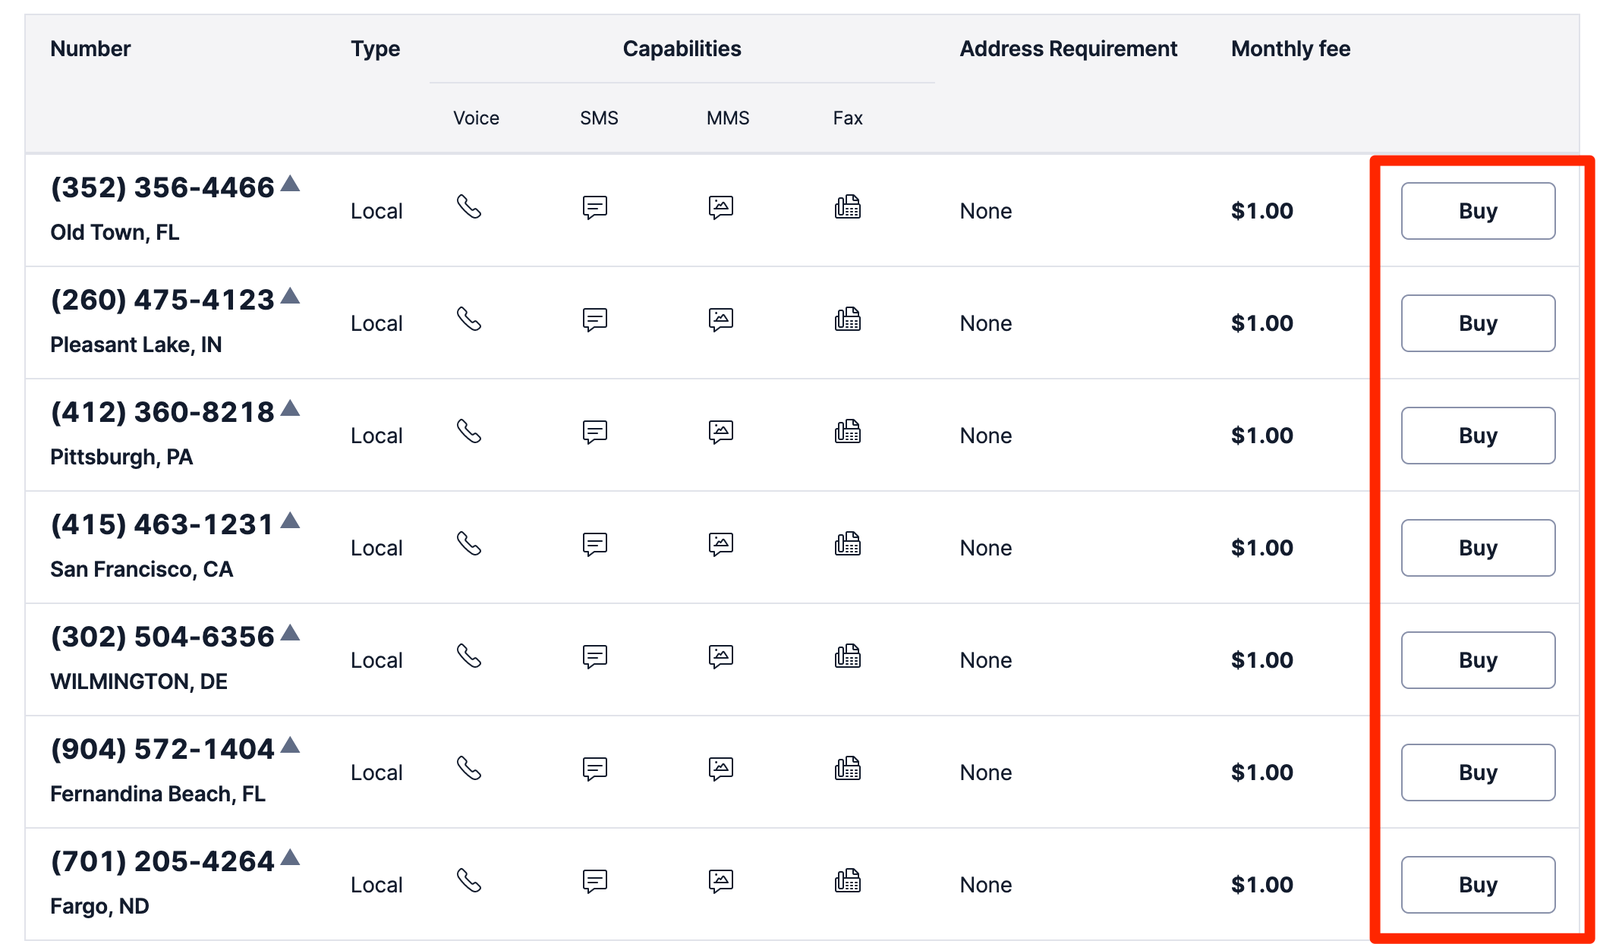Click the SMS icon in the Pittsburgh row
Image resolution: width=1600 pixels, height=944 pixels.
click(595, 433)
